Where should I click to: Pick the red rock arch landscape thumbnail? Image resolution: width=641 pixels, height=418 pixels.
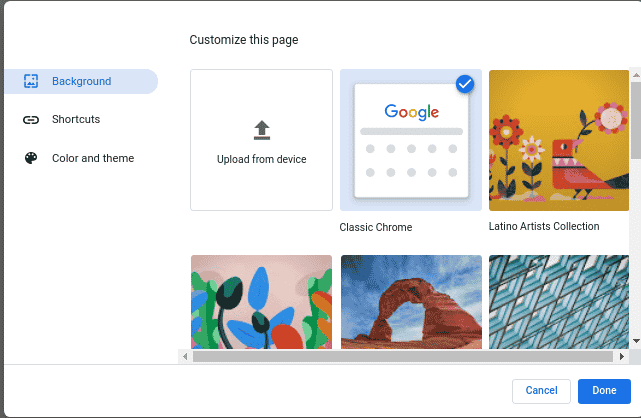coord(411,302)
